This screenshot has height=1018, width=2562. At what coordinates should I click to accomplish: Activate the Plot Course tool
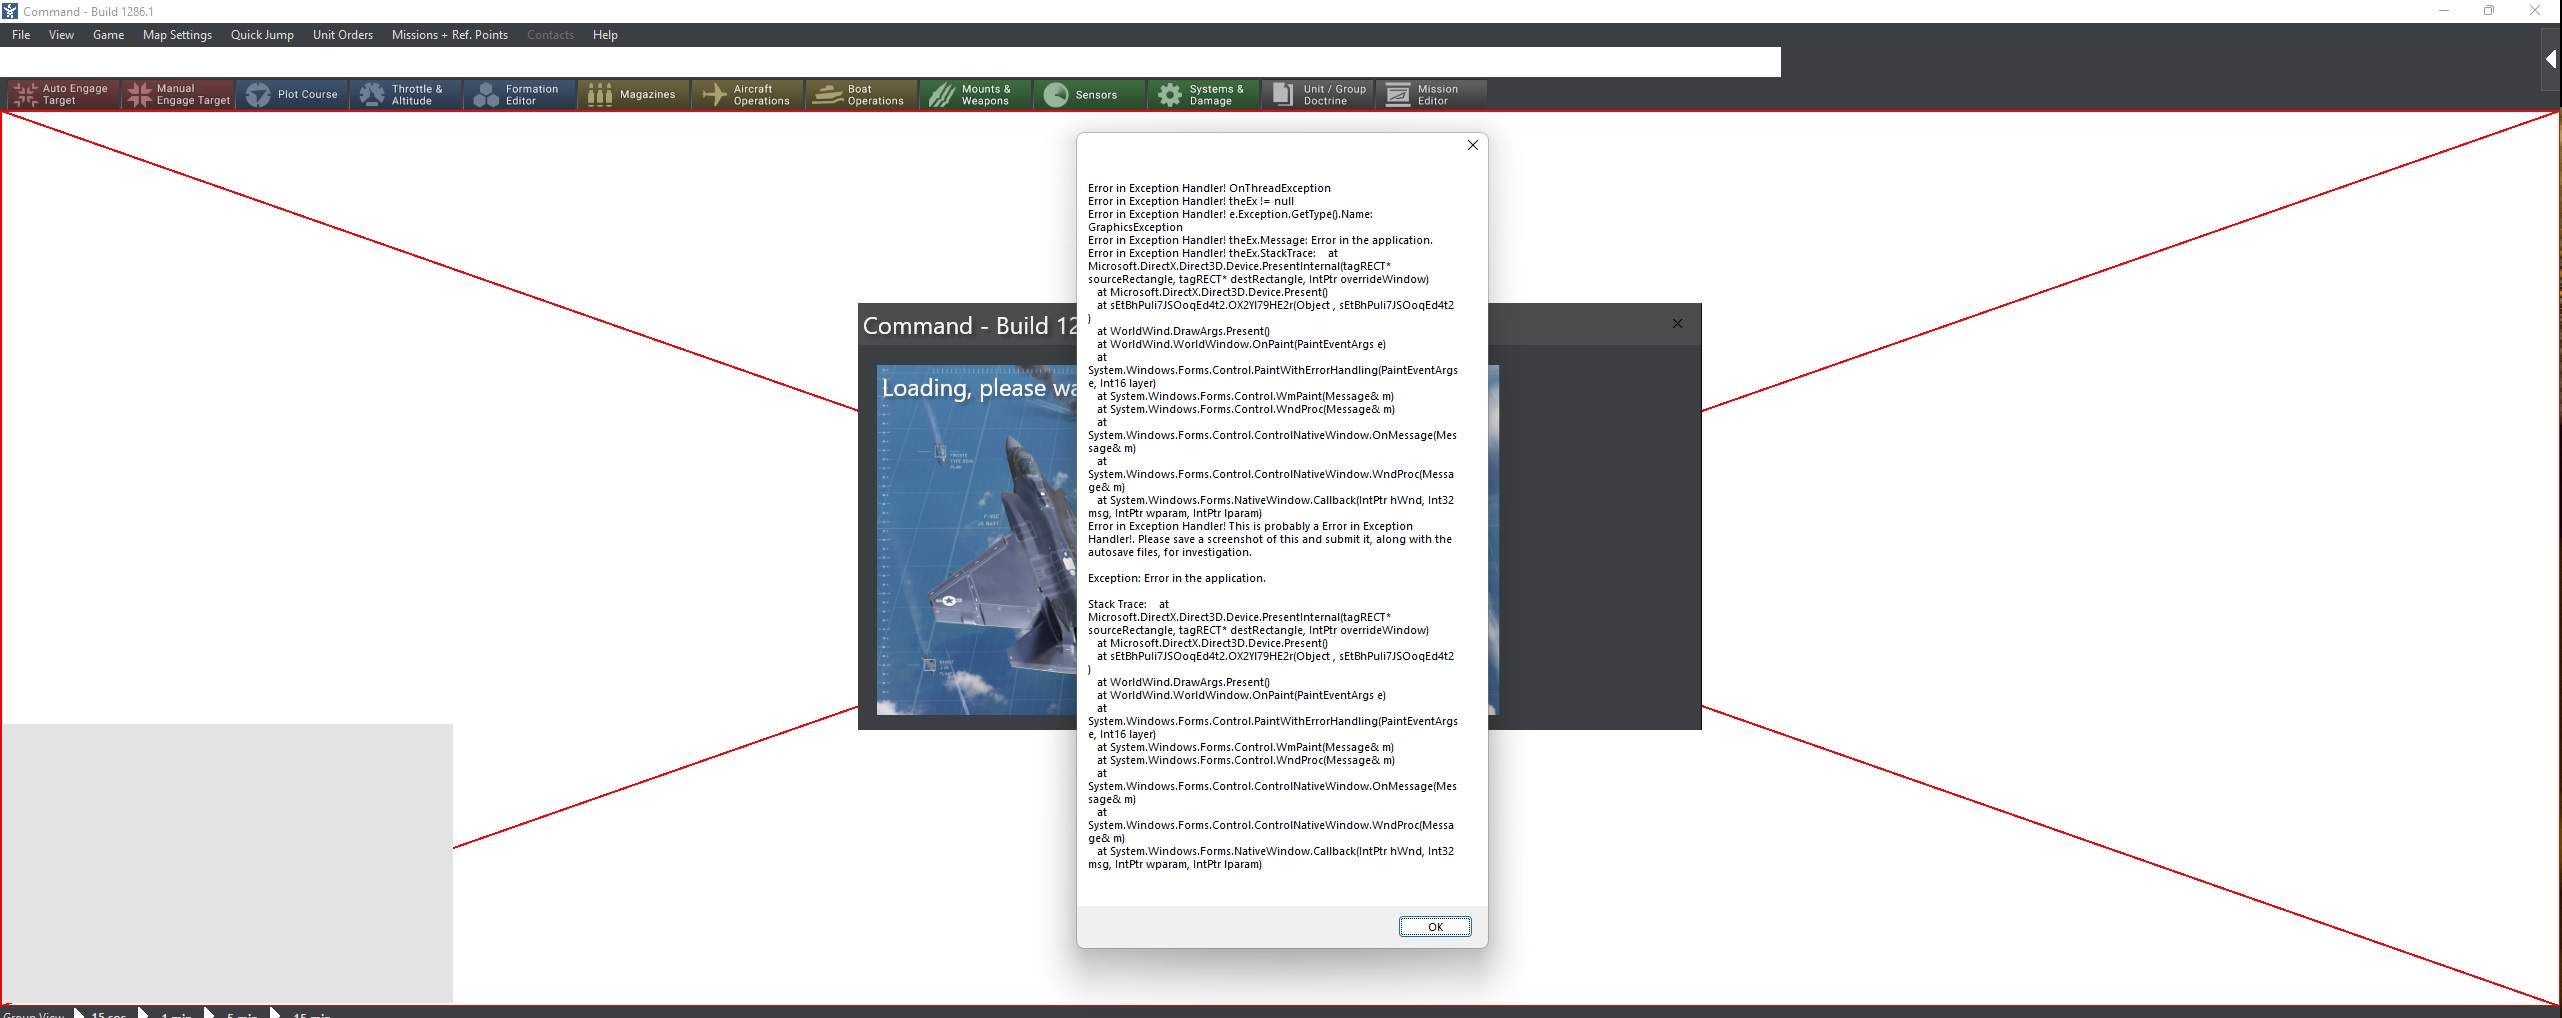click(x=292, y=95)
